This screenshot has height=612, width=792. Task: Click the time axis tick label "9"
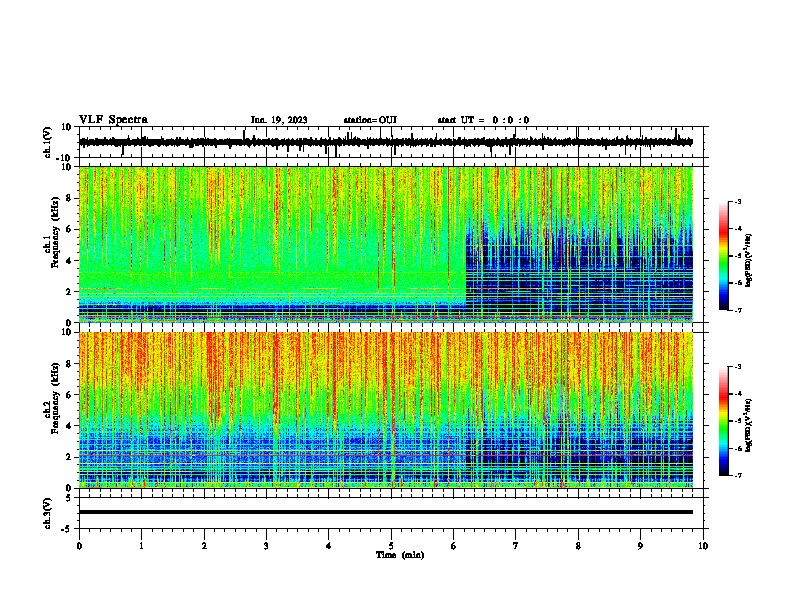[640, 546]
